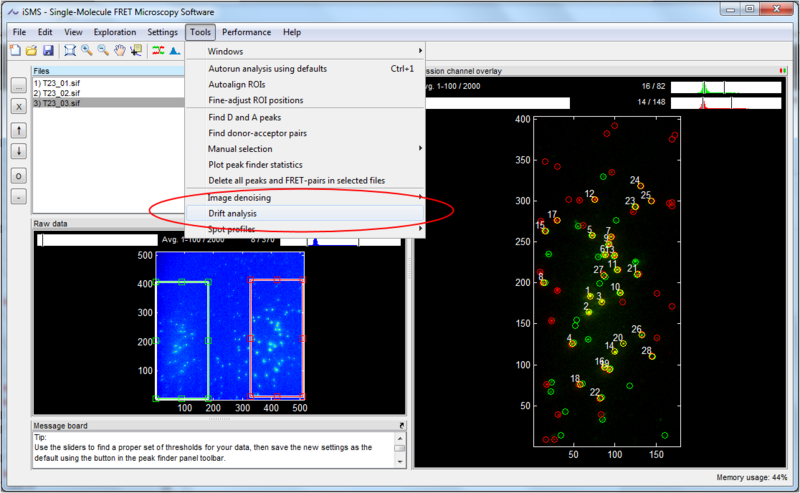This screenshot has width=800, height=493.
Task: Click the green channel contrast histogram slider
Action: coord(724,87)
